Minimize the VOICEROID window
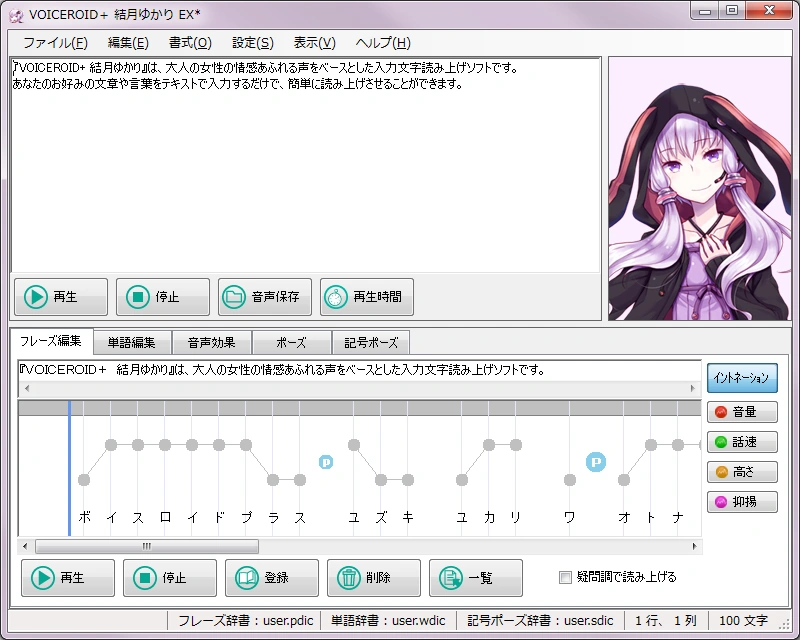Screen dimensions: 800x640 point(705,10)
